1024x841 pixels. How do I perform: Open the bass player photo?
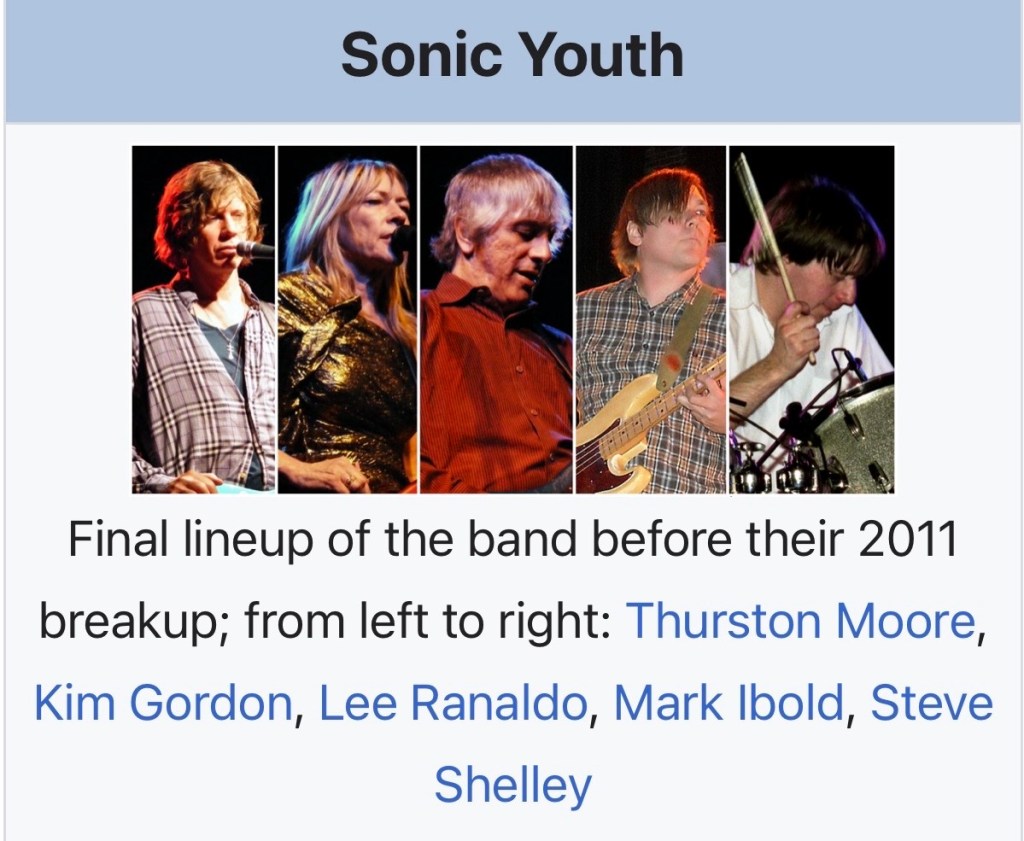[651, 320]
